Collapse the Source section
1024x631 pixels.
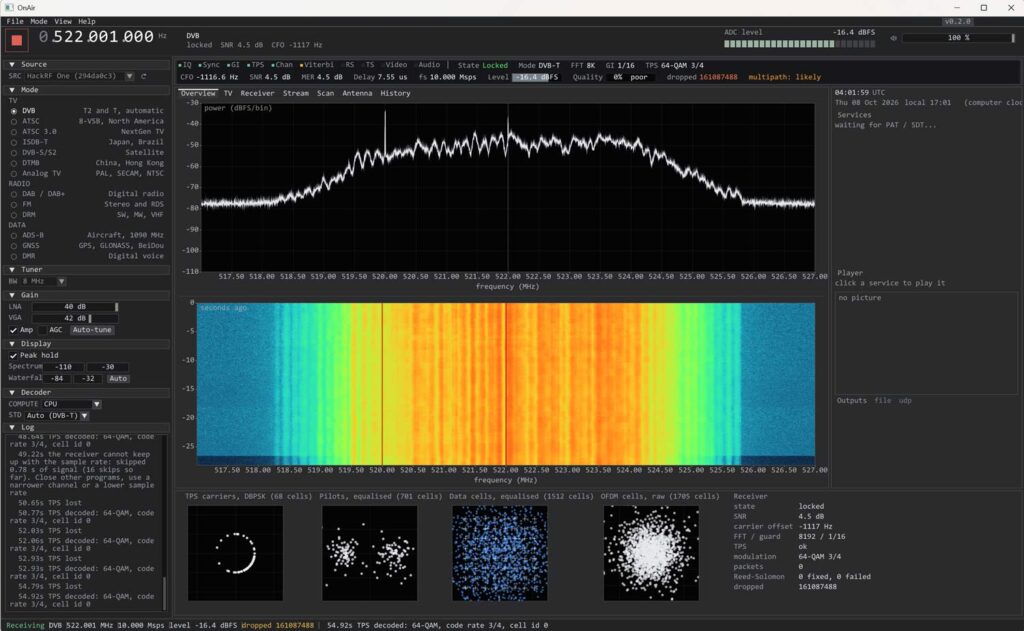pyautogui.click(x=12, y=65)
